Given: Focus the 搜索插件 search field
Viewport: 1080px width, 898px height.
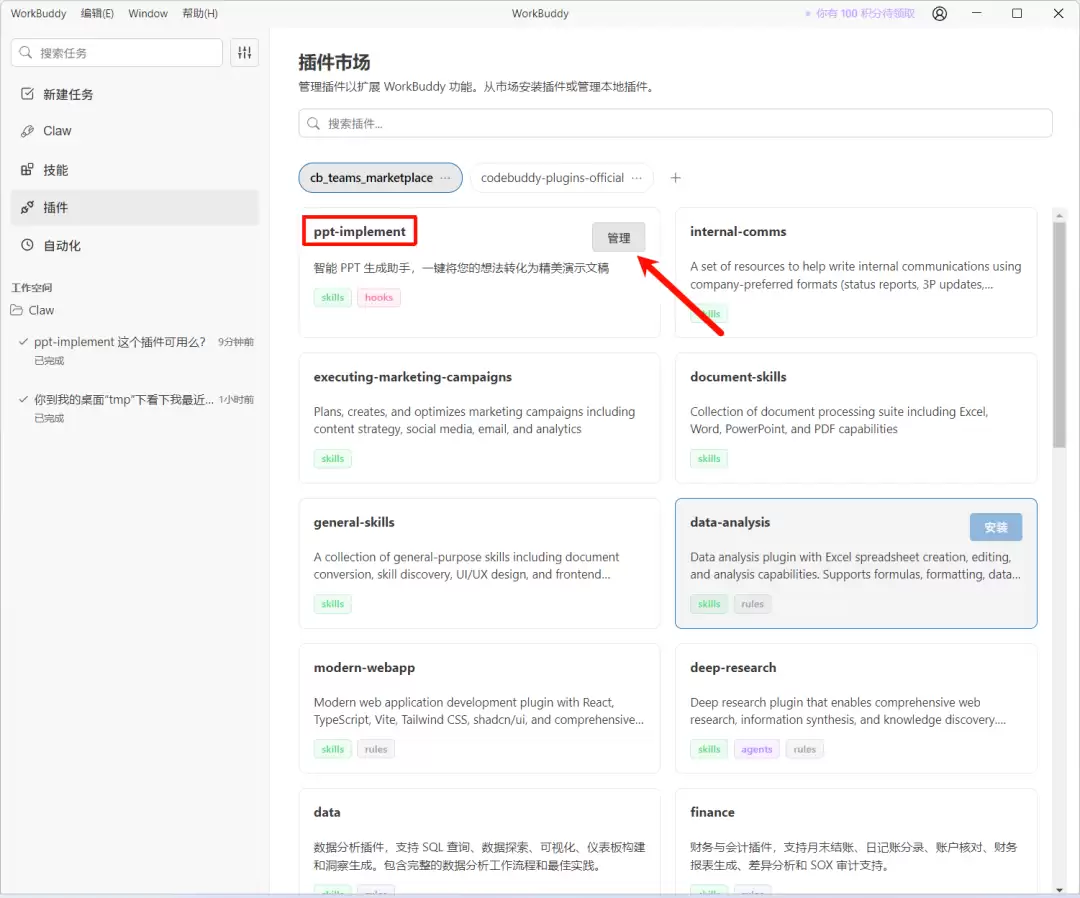Looking at the screenshot, I should 675,124.
